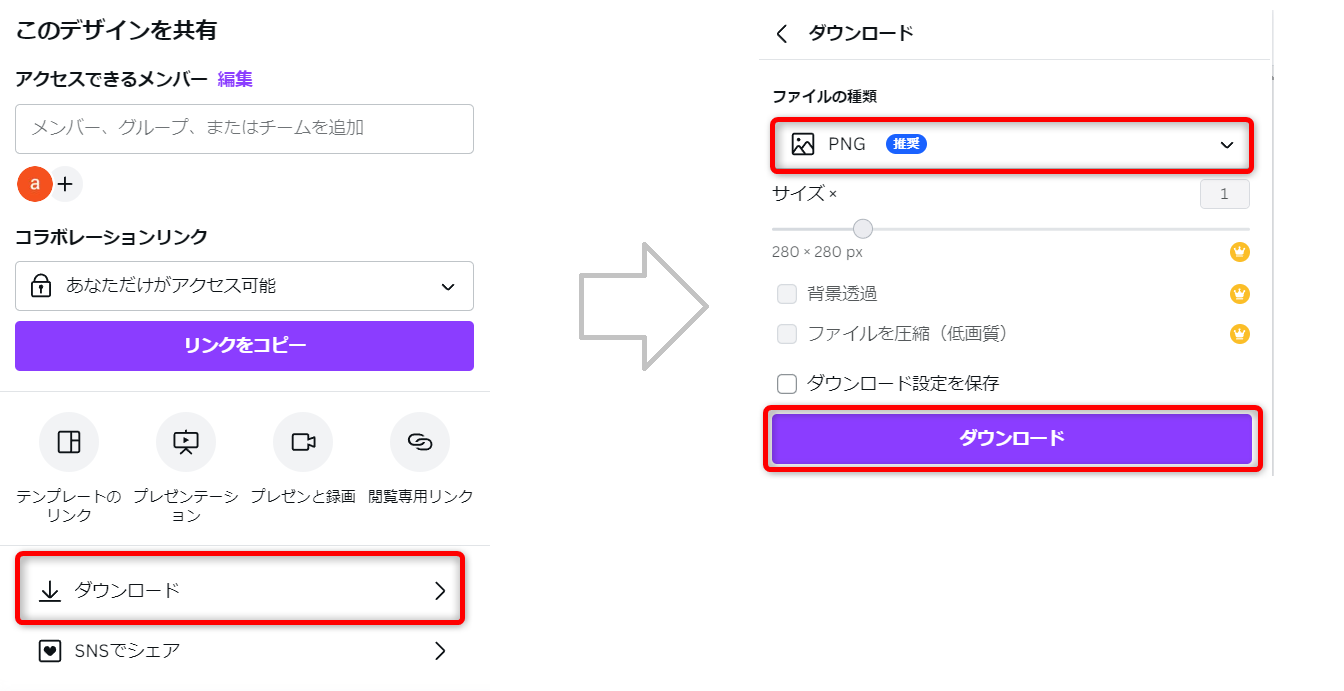Click the Template Link (テンプレートのリンク) icon
Image resolution: width=1344 pixels, height=691 pixels.
69,442
